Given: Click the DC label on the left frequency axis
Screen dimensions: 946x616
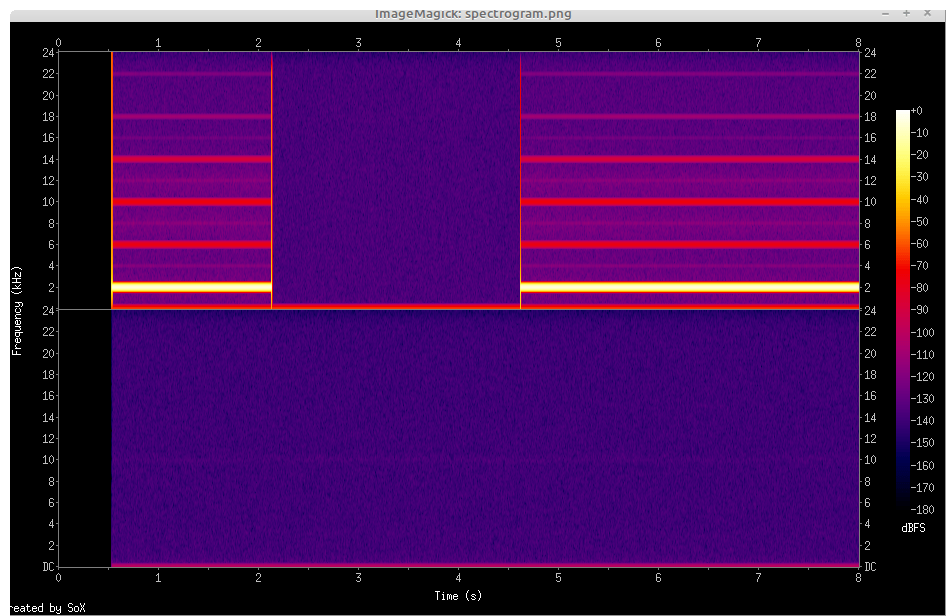Looking at the screenshot, I should [48, 567].
